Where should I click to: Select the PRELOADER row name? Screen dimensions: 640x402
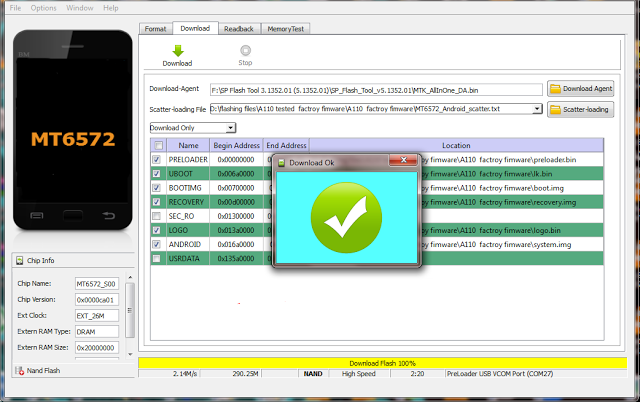point(188,160)
